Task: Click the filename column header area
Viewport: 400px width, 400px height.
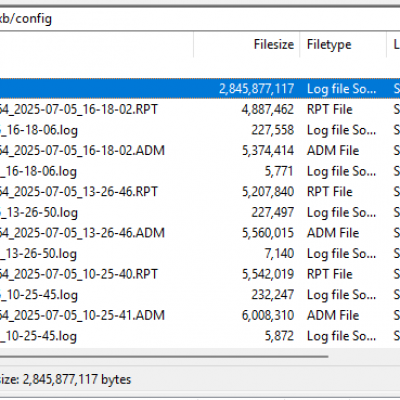Action: (x=97, y=44)
